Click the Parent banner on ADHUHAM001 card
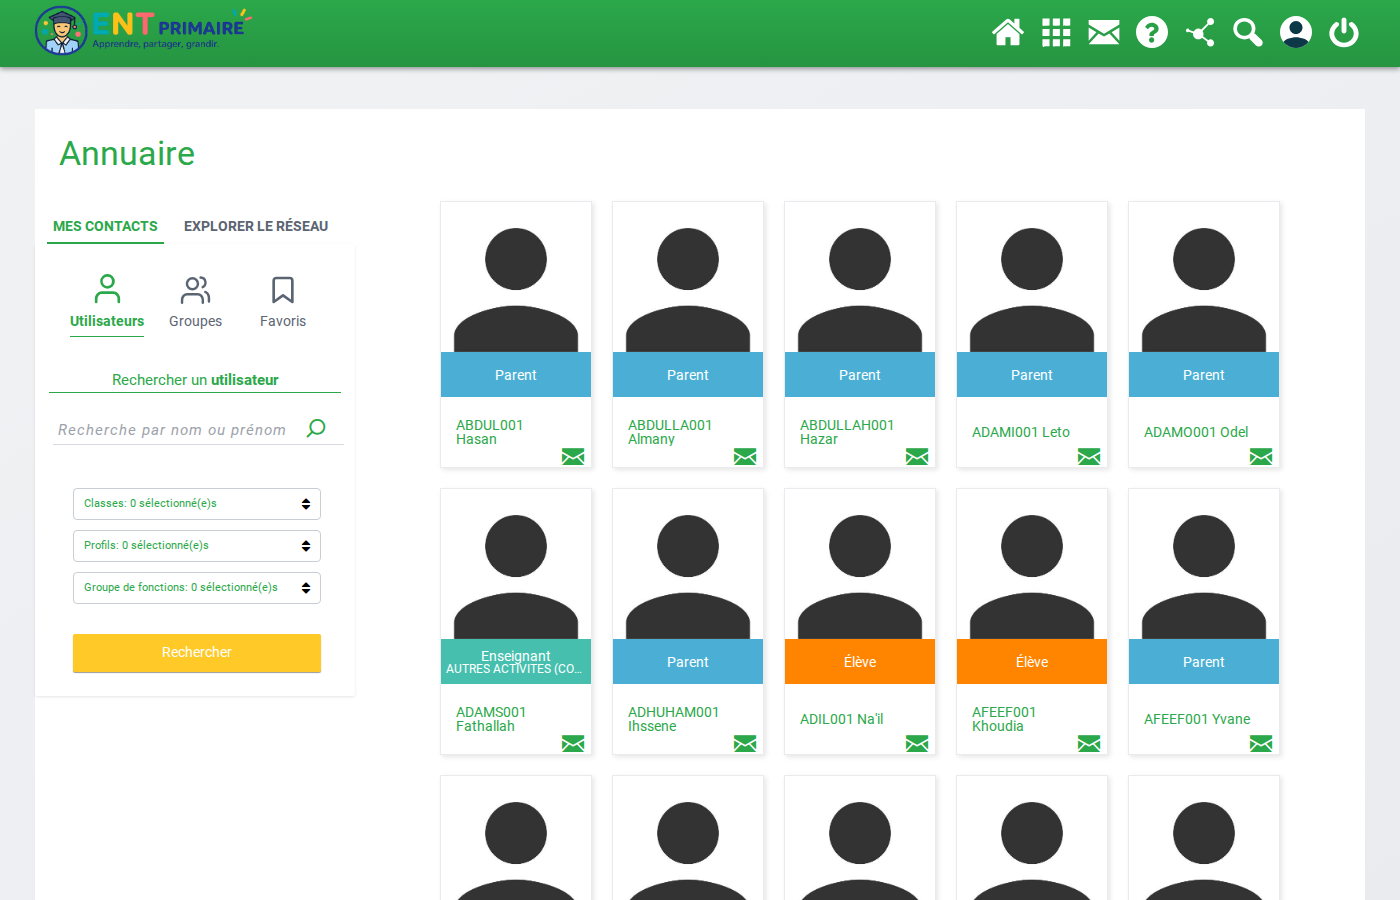 click(x=688, y=662)
